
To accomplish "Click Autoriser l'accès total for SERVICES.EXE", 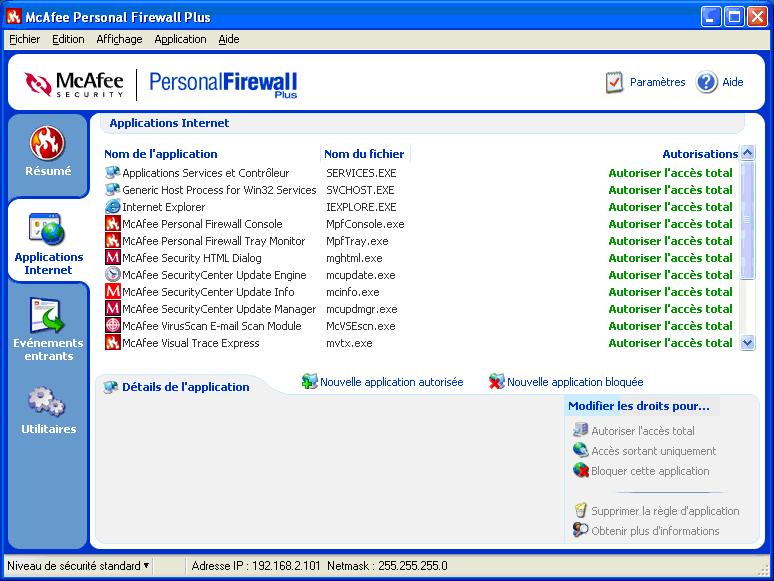I will point(670,173).
